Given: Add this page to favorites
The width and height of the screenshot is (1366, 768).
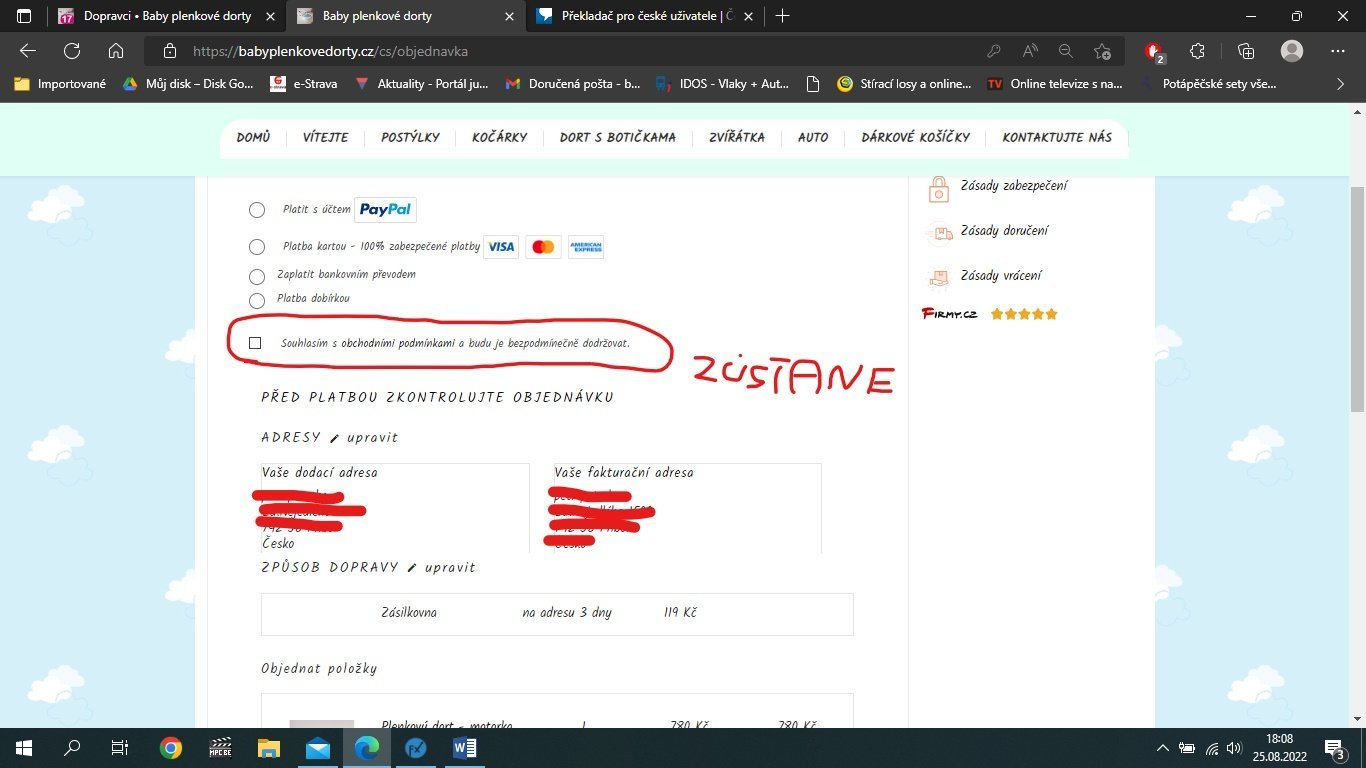Looking at the screenshot, I should pyautogui.click(x=1102, y=51).
